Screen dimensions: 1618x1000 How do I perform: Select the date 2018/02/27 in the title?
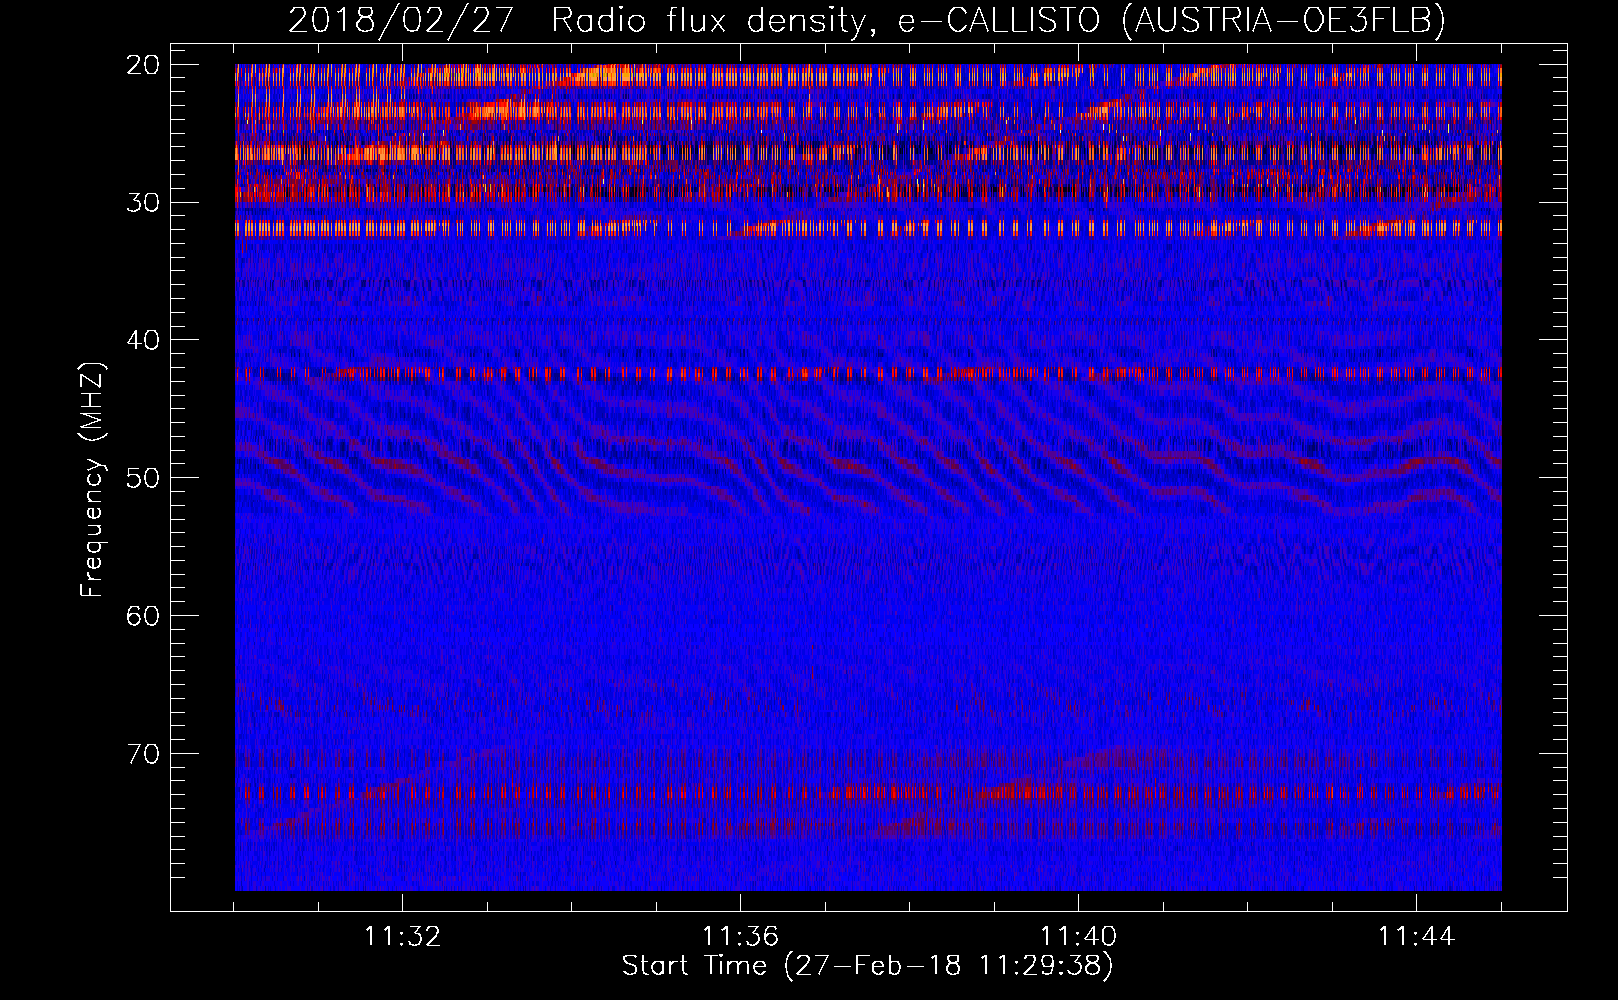400,20
